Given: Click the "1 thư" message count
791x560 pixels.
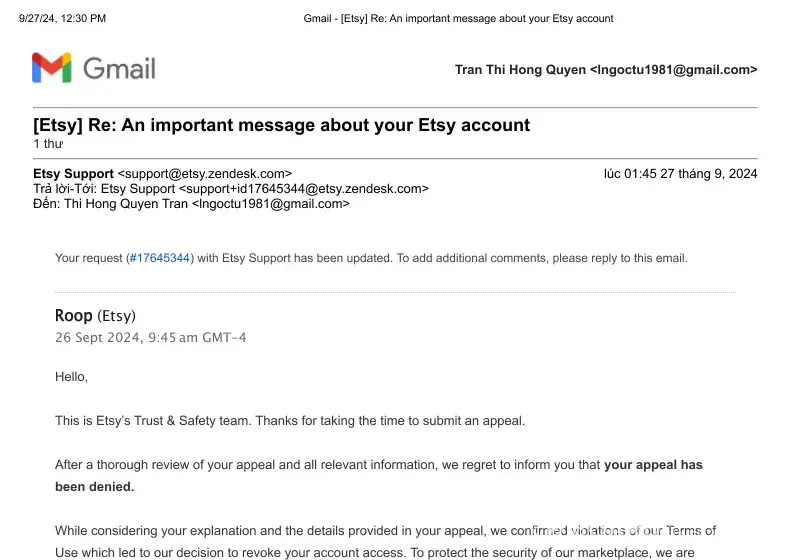Looking at the screenshot, I should (48, 144).
